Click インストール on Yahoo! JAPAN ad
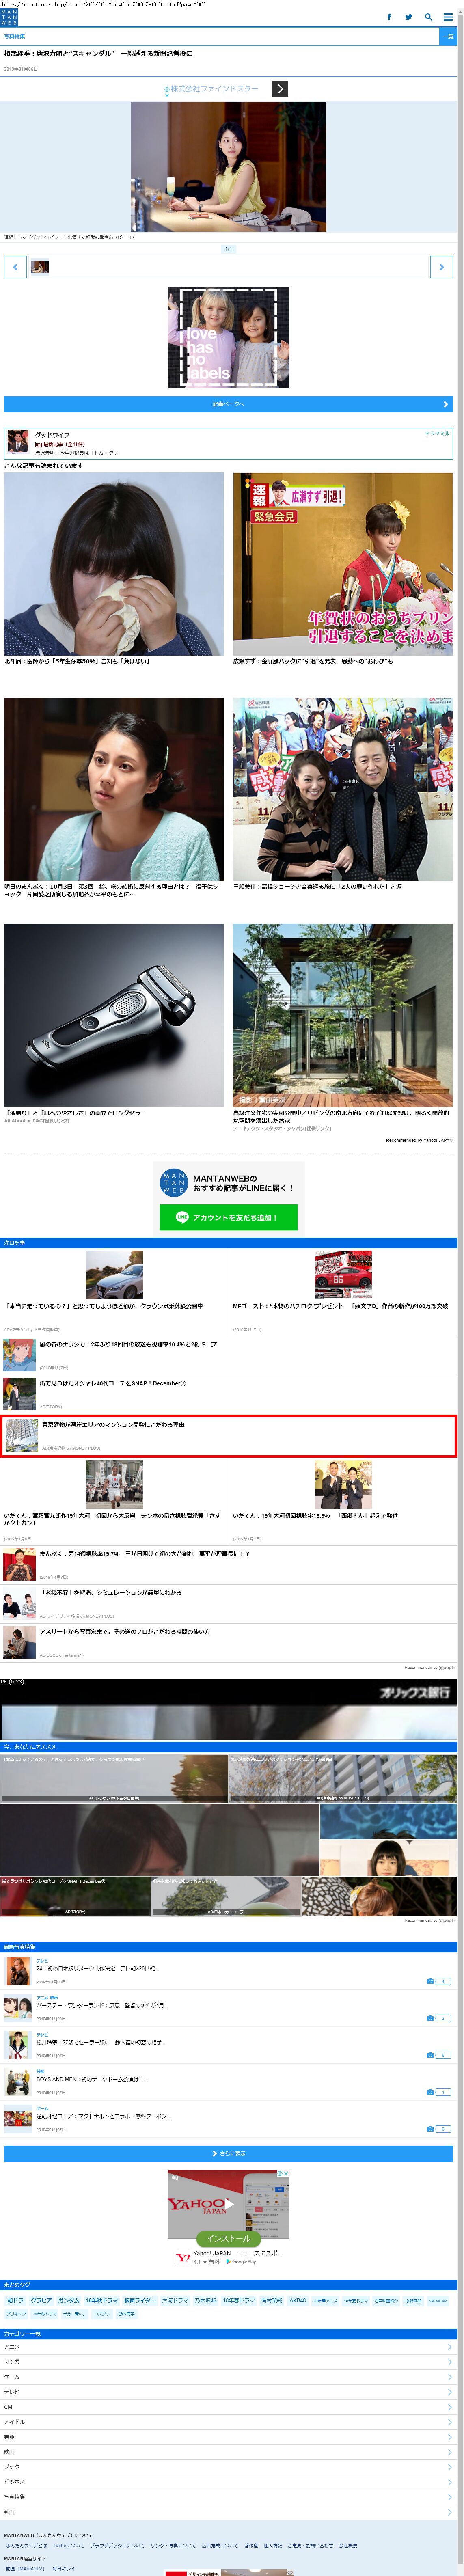Screen dimensions: 464x2576 pos(228,2239)
